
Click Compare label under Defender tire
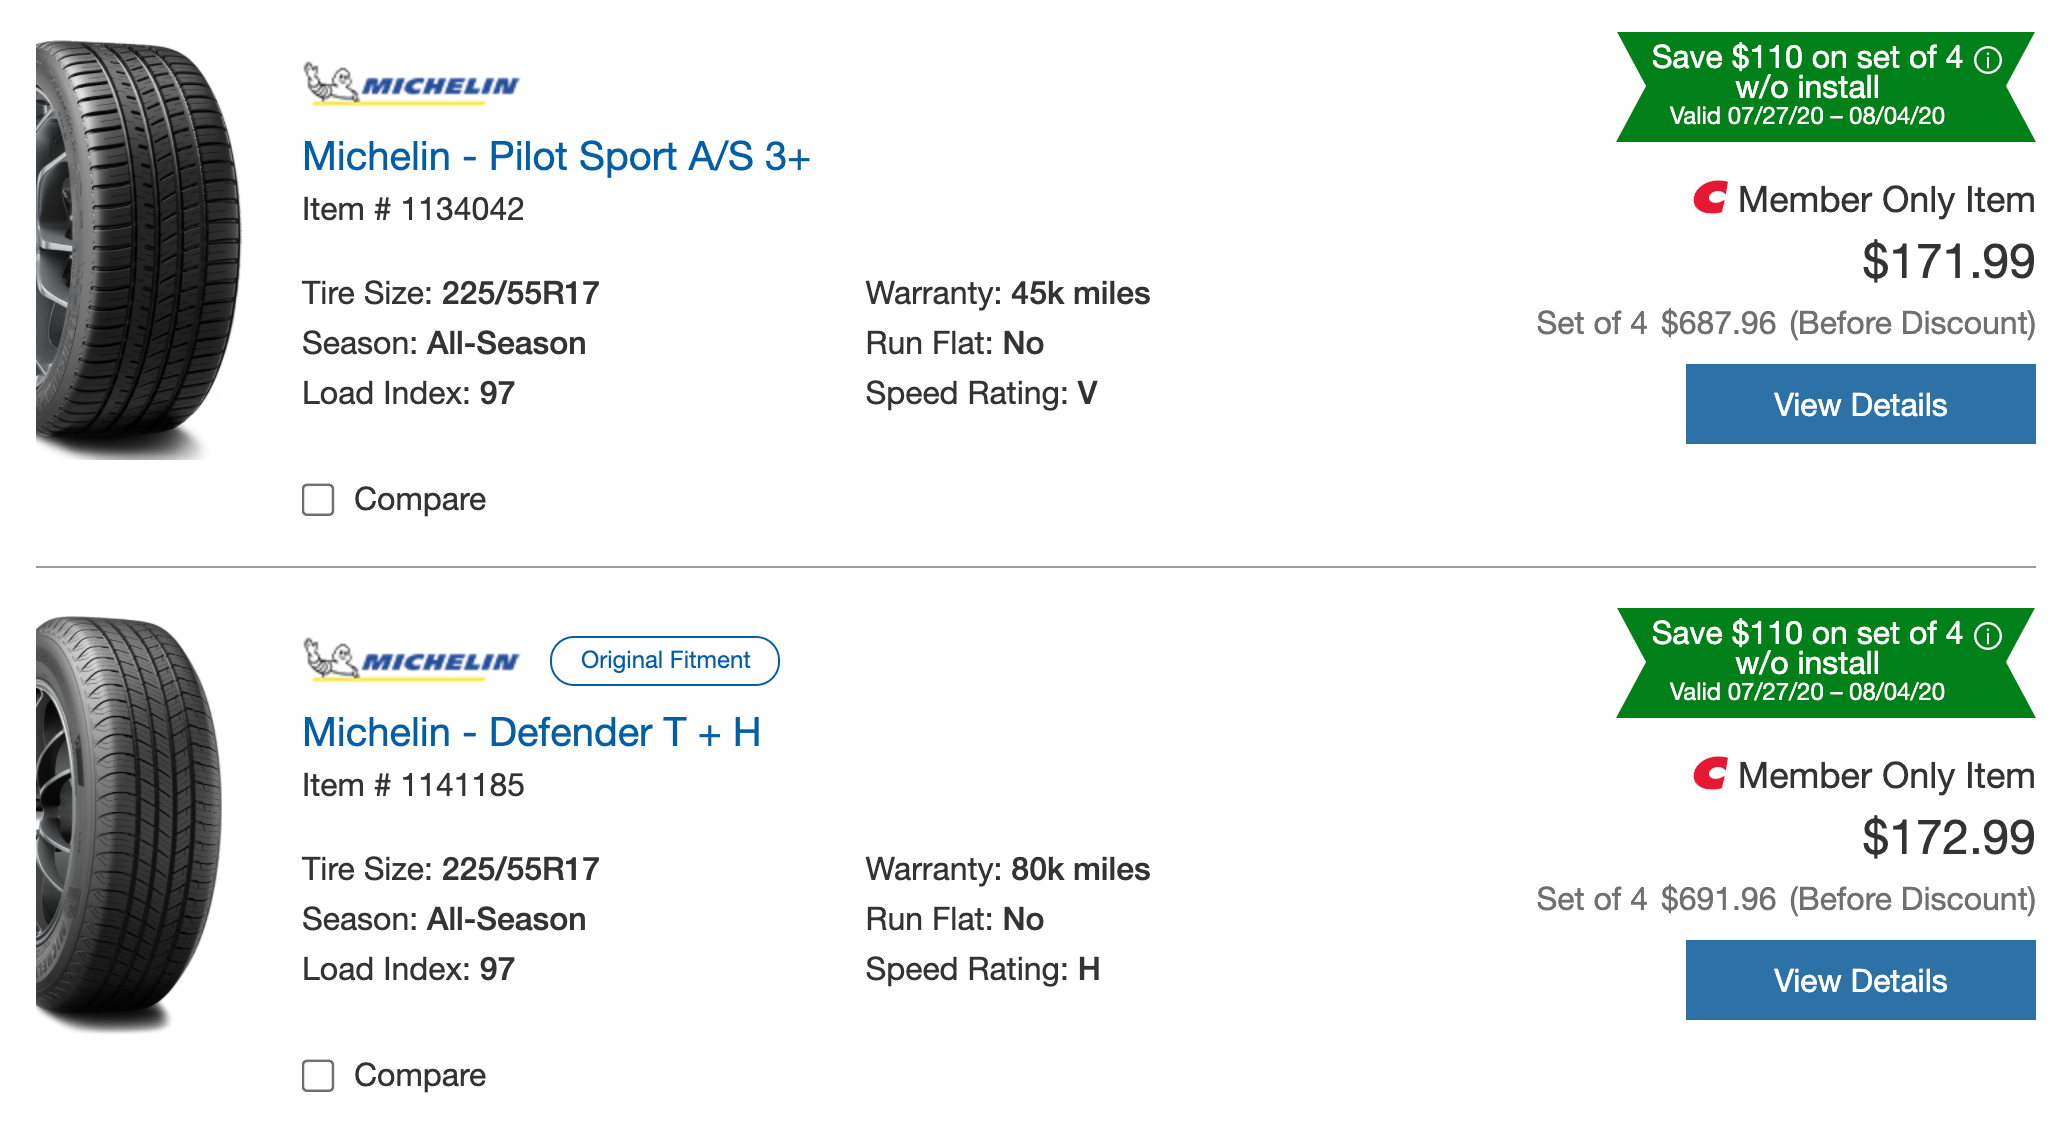click(419, 1075)
